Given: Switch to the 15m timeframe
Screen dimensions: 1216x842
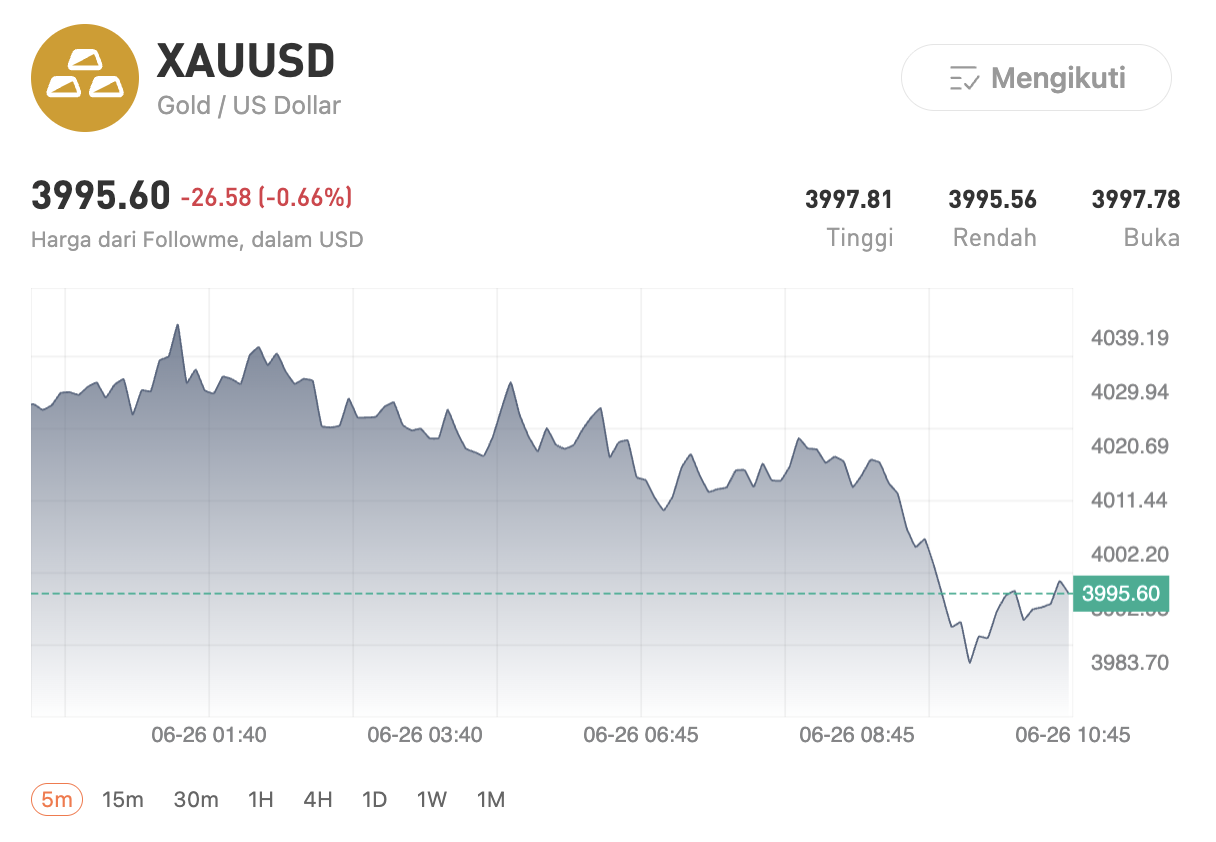Looking at the screenshot, I should click(x=123, y=799).
